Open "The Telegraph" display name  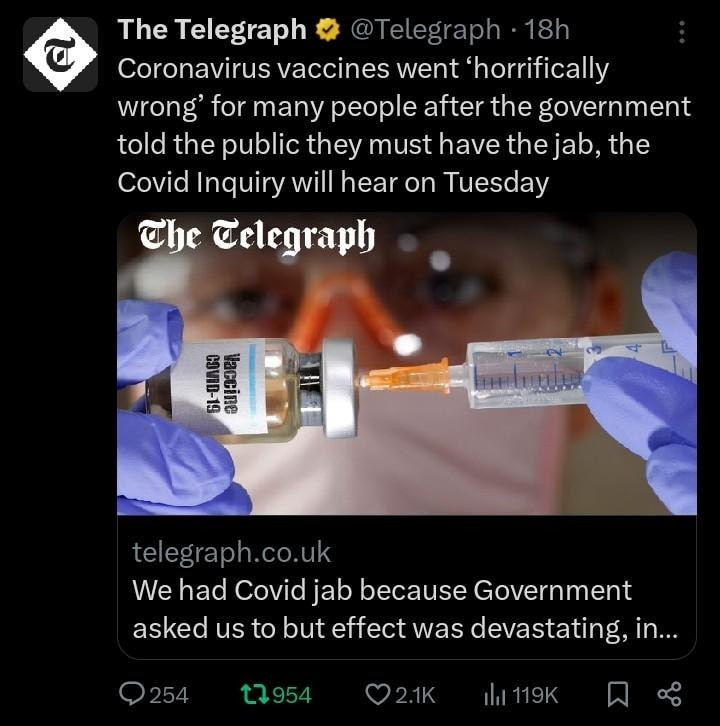[212, 30]
